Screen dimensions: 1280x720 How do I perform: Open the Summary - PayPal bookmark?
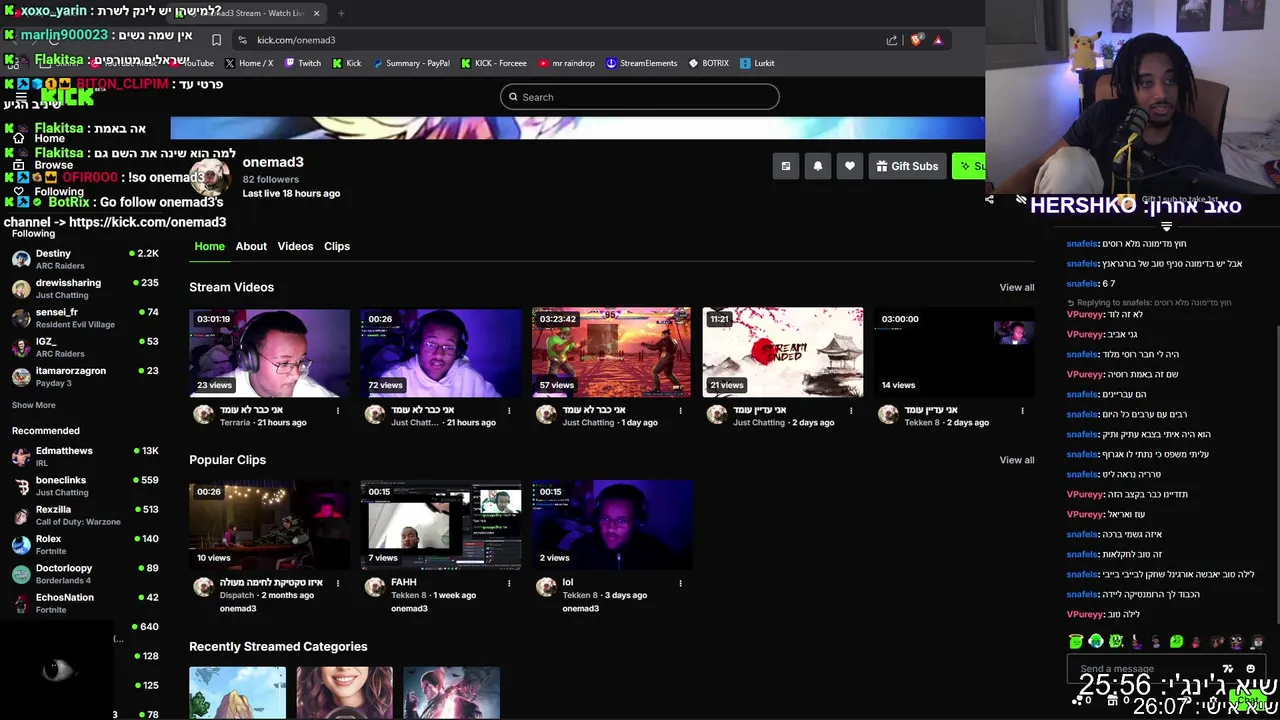tap(411, 63)
